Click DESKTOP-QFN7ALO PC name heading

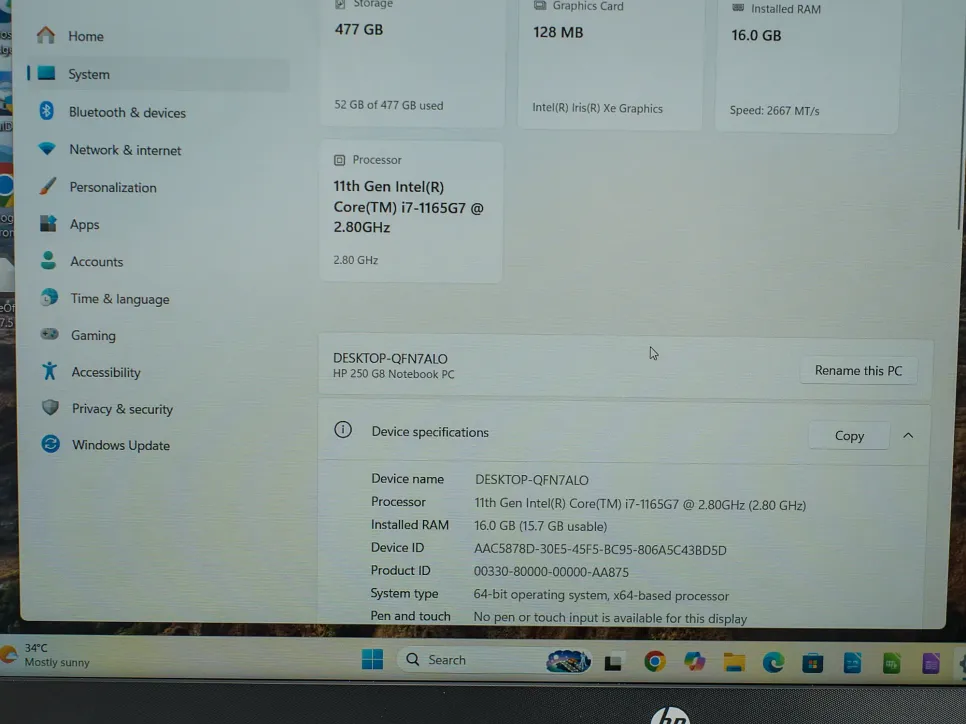pyautogui.click(x=390, y=358)
